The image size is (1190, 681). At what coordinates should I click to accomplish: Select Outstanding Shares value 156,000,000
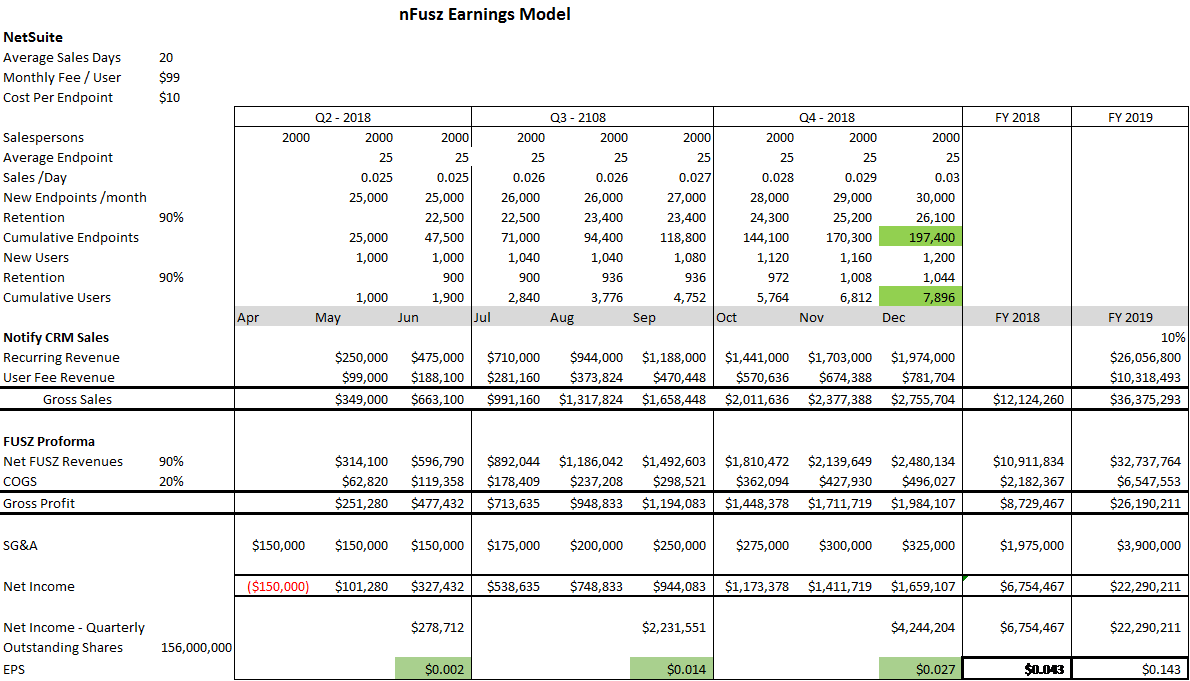[196, 648]
